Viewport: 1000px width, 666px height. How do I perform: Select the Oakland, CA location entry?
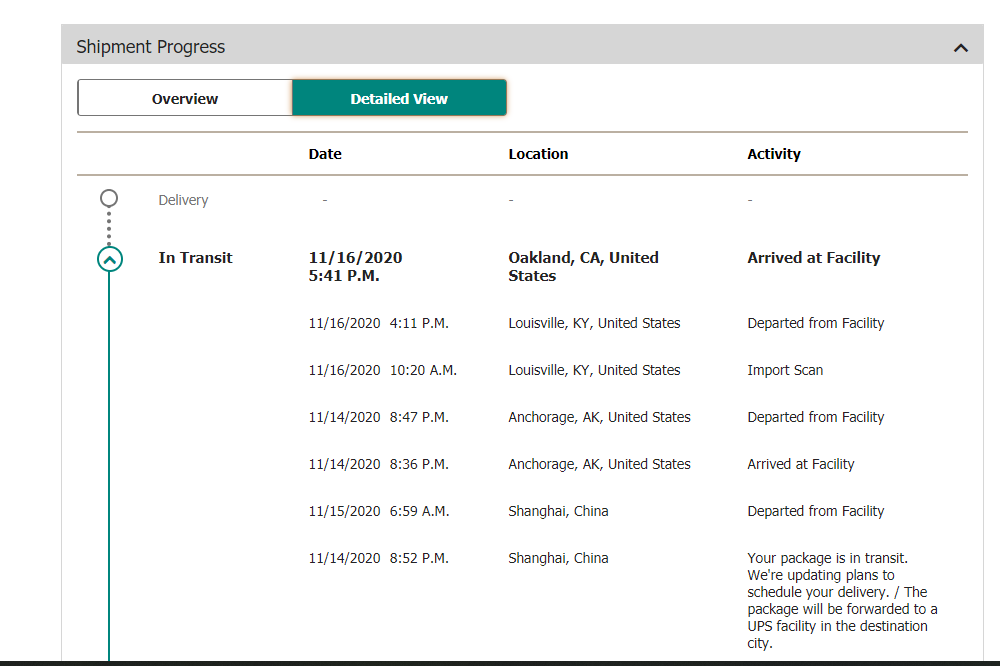point(584,267)
